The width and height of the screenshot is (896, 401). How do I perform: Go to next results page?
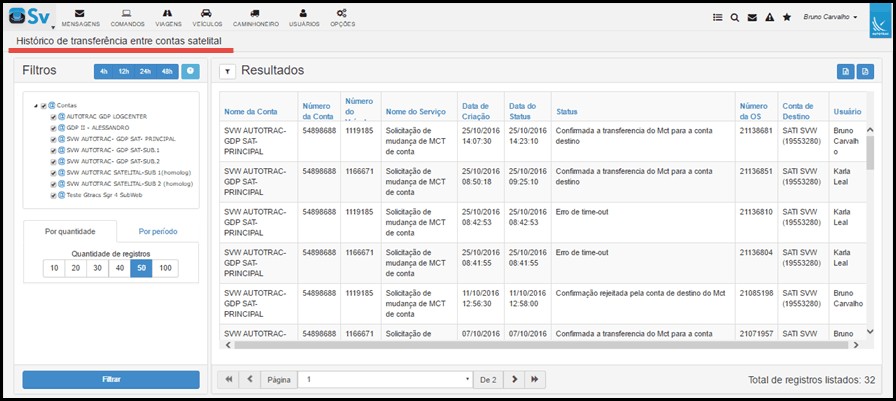coord(514,379)
